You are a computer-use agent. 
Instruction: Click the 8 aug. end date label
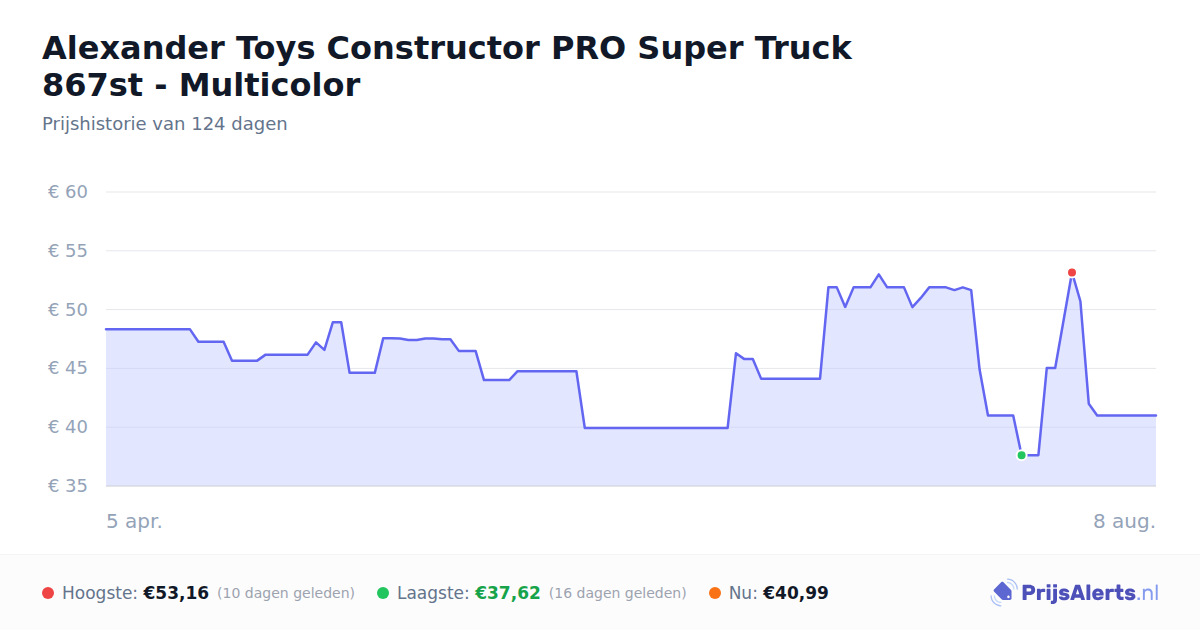[1125, 522]
